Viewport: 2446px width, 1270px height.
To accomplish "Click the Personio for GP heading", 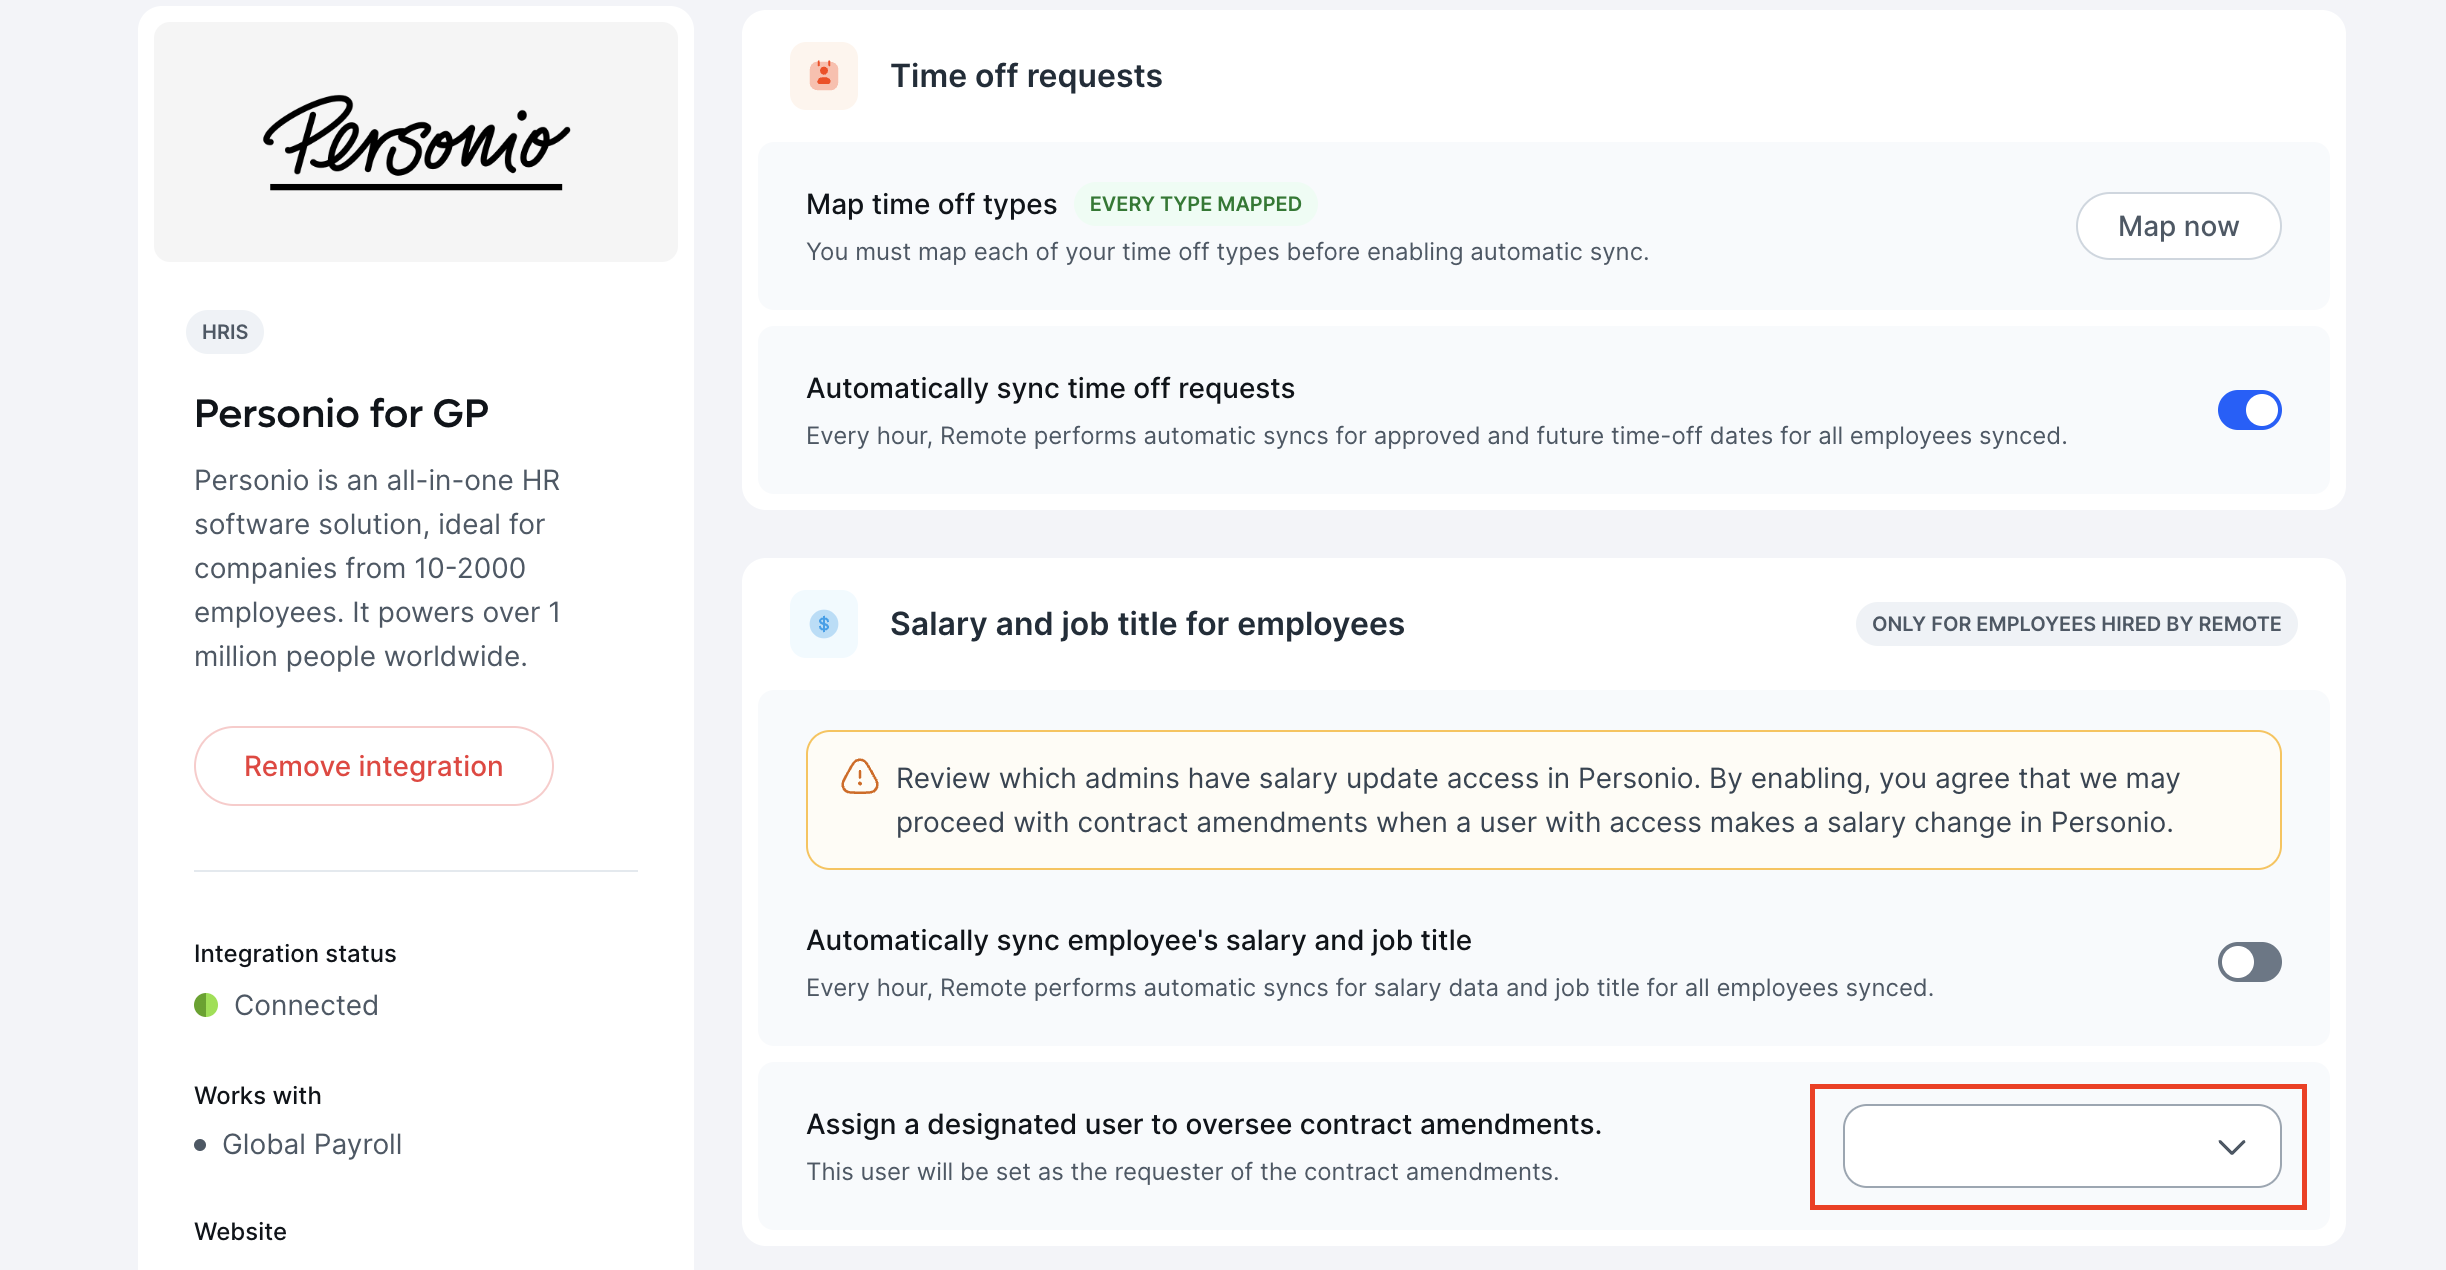I will (341, 413).
